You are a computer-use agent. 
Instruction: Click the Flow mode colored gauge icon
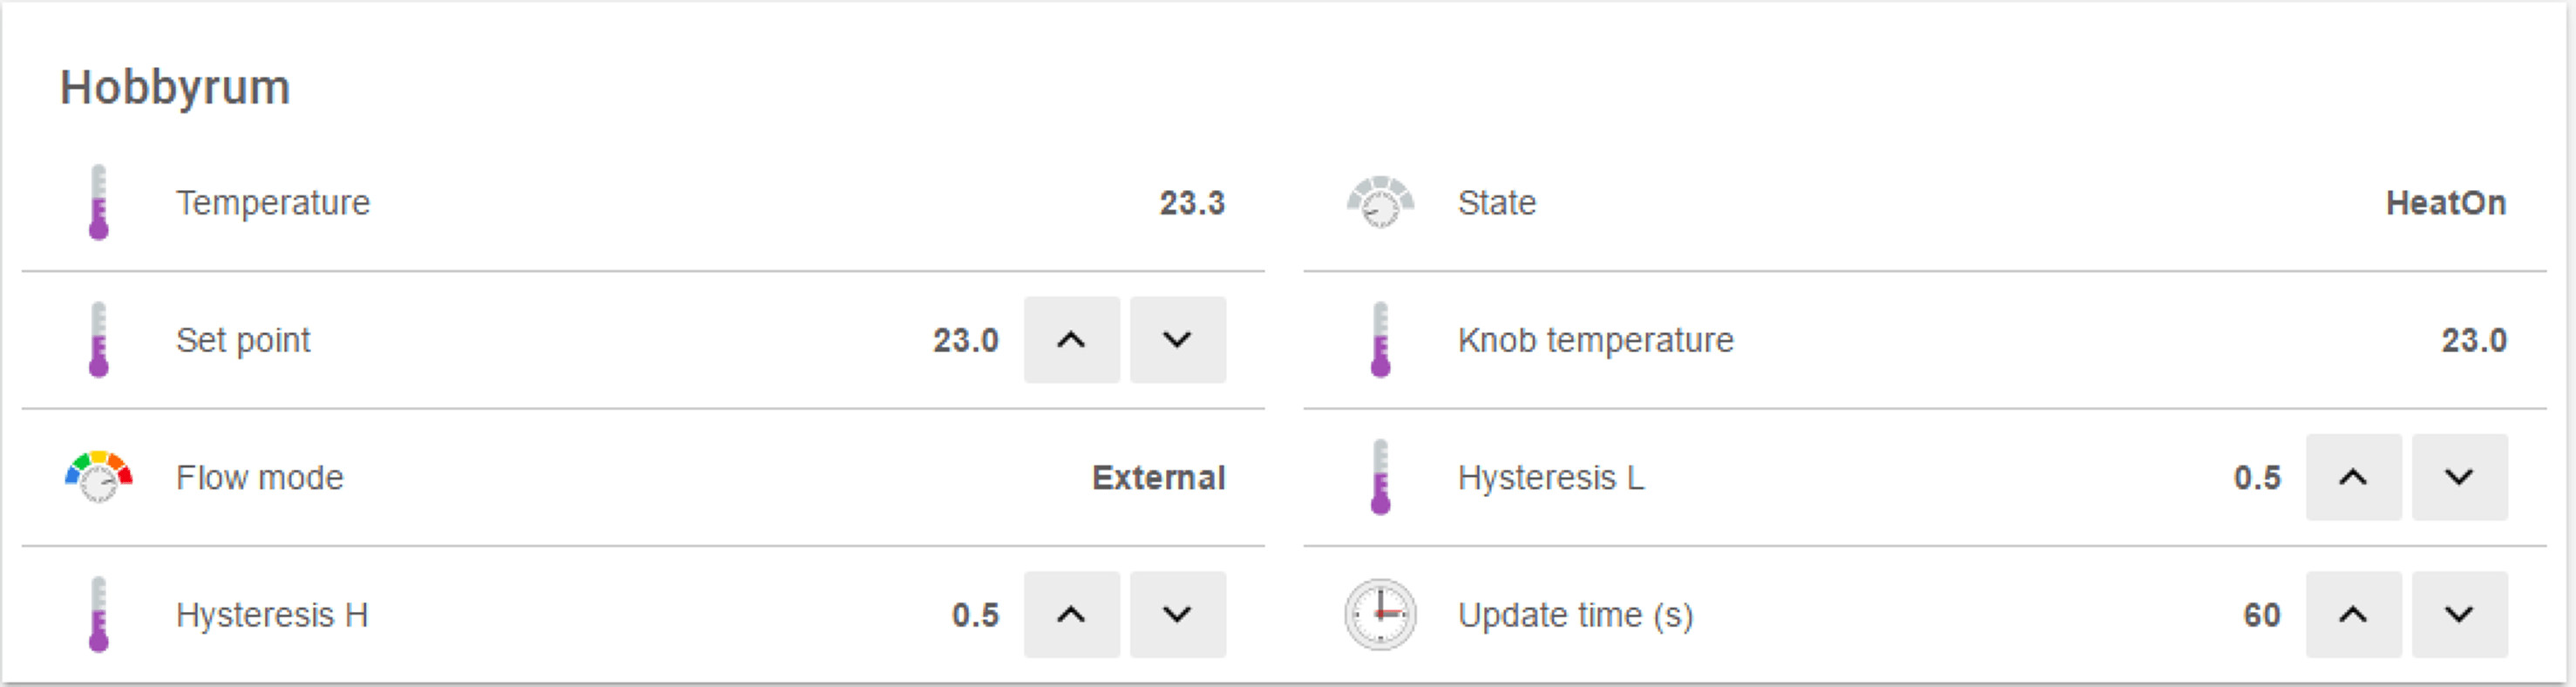(x=98, y=477)
